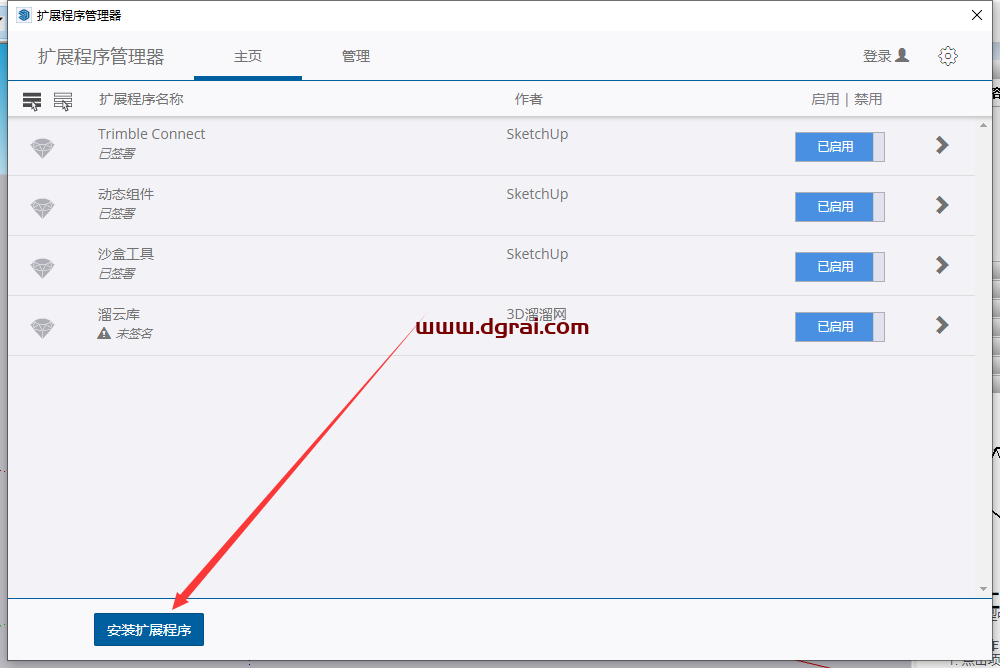Viewport: 1000px width, 668px height.
Task: Click the 作者 column header
Action: point(529,100)
